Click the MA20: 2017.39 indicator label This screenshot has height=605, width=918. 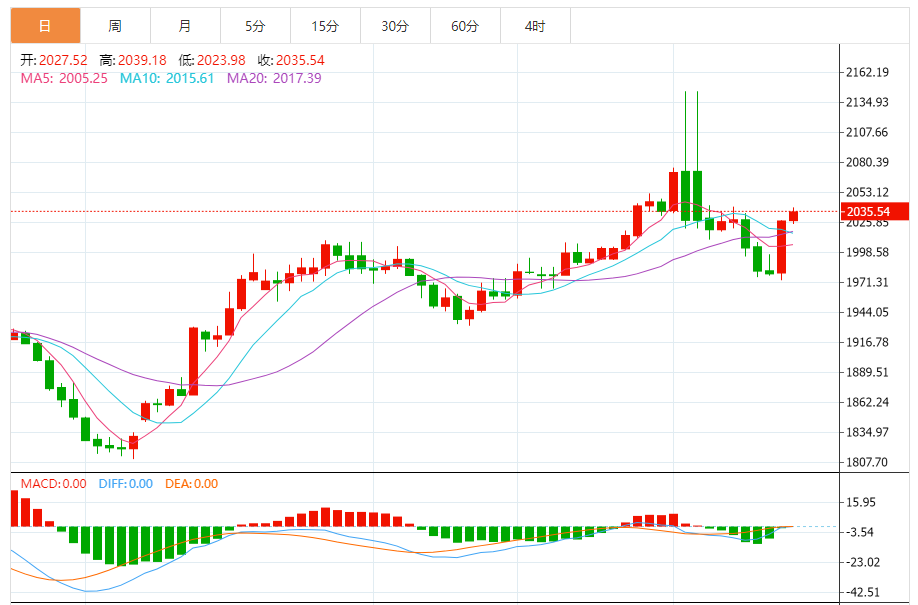tap(274, 78)
